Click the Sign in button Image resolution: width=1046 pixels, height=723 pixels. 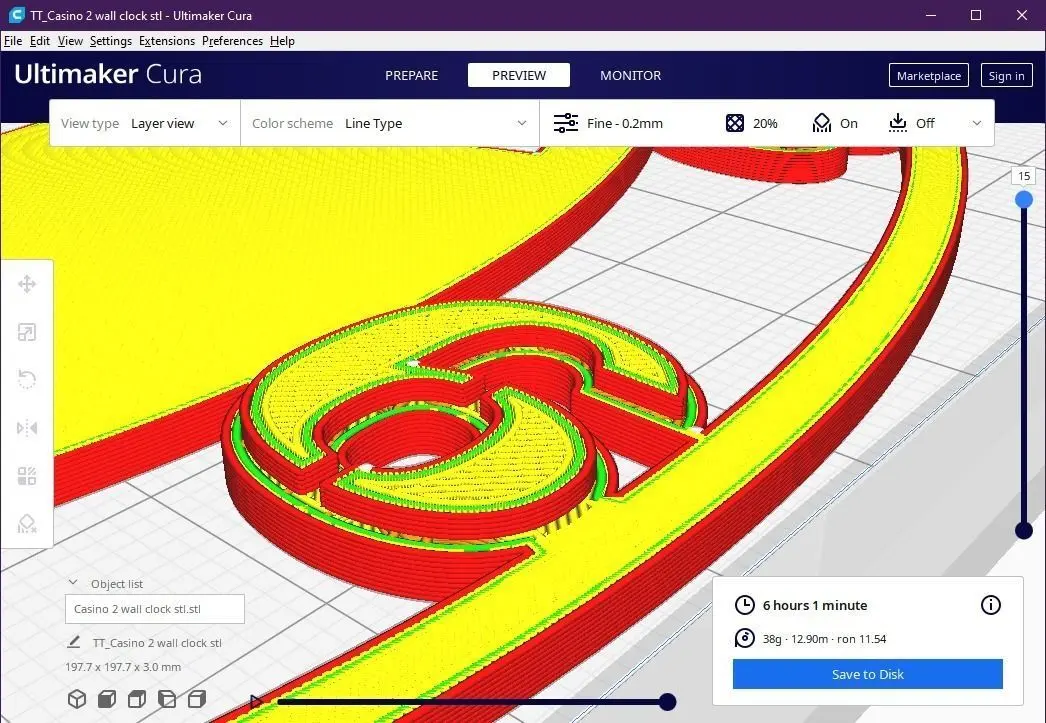tap(1007, 75)
